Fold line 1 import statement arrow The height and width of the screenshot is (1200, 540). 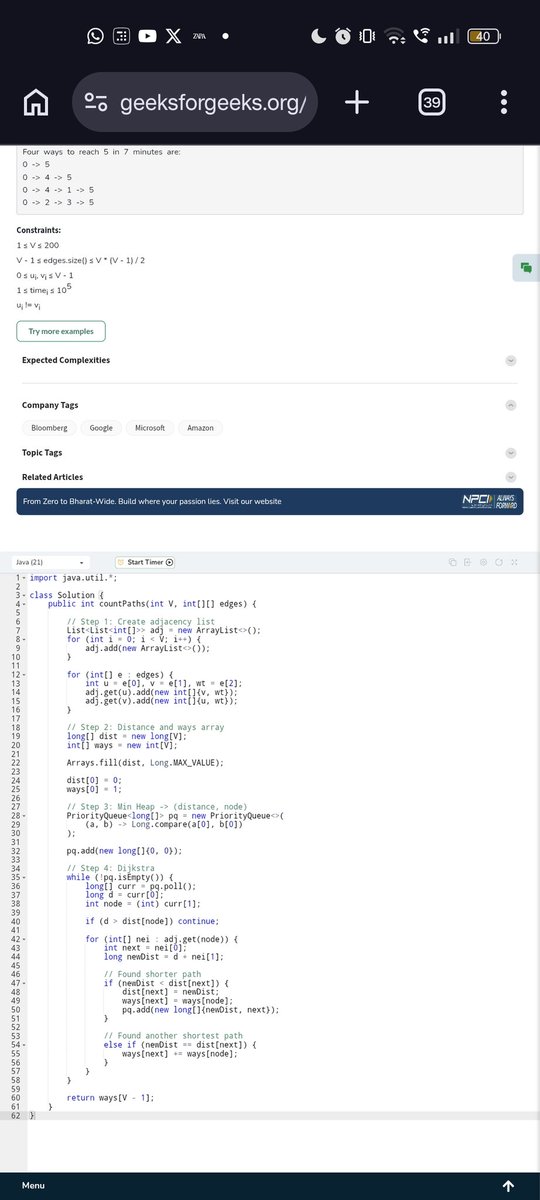click(23, 578)
